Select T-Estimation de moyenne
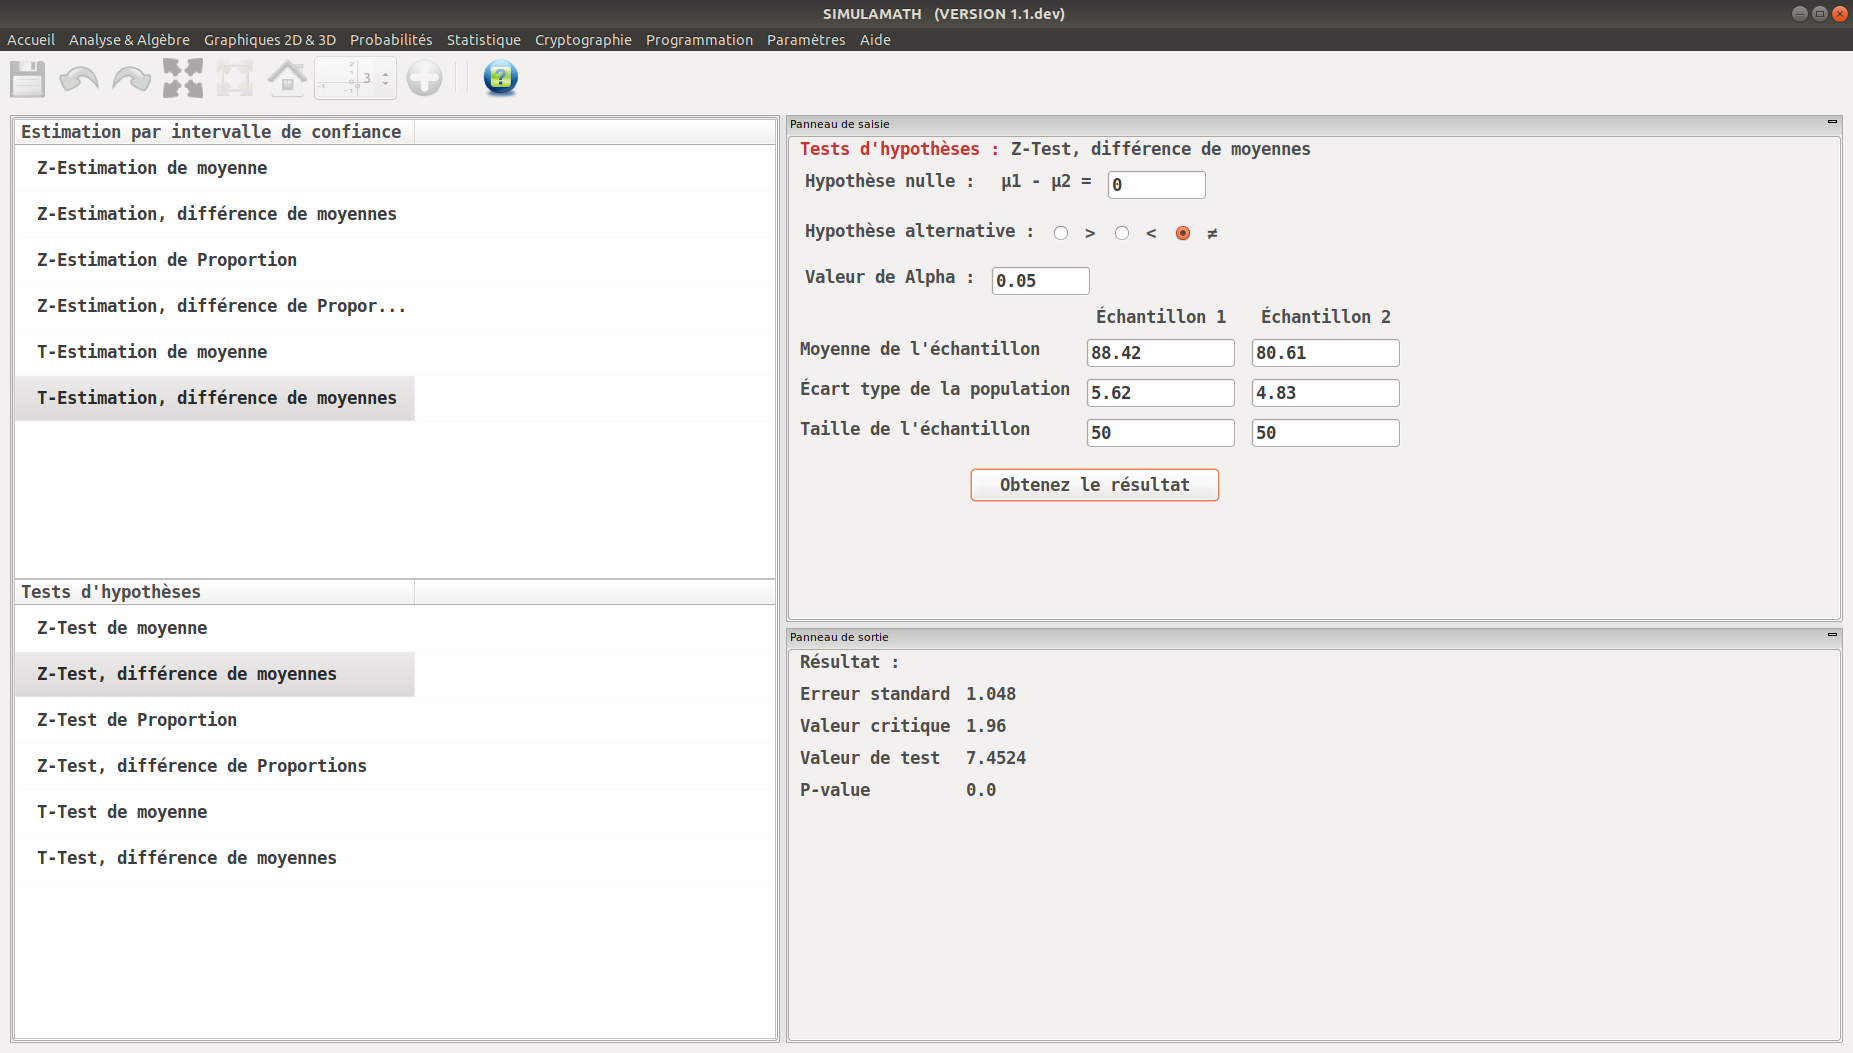The width and height of the screenshot is (1853, 1053). (215, 352)
